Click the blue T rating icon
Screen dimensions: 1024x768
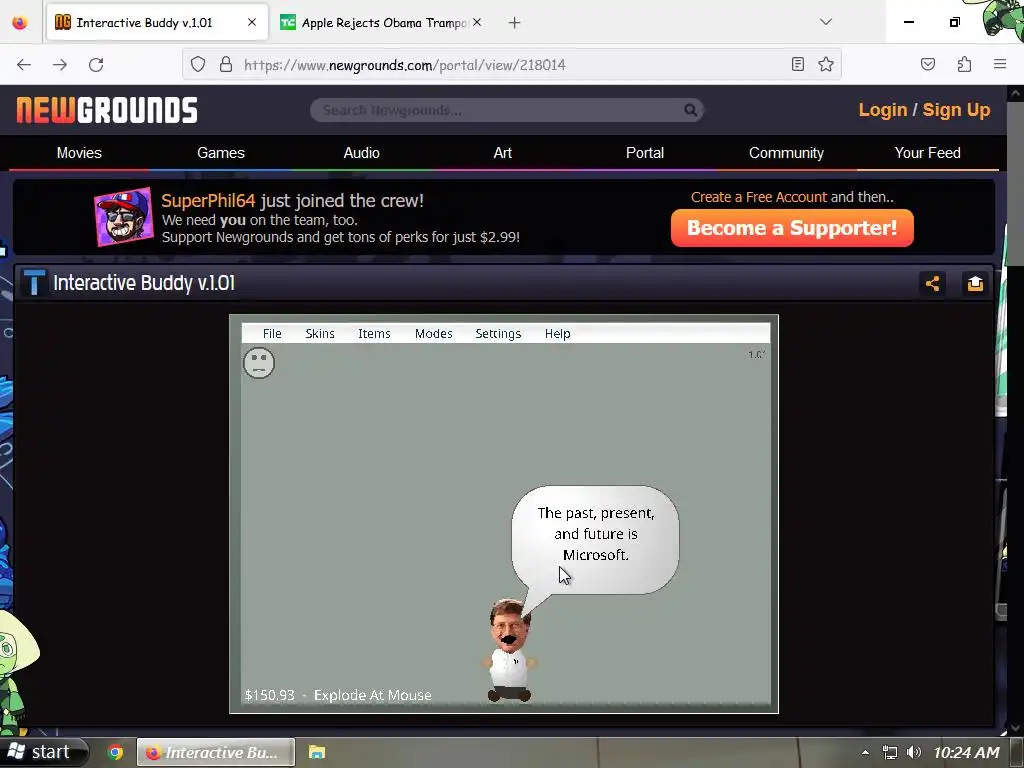coord(34,283)
